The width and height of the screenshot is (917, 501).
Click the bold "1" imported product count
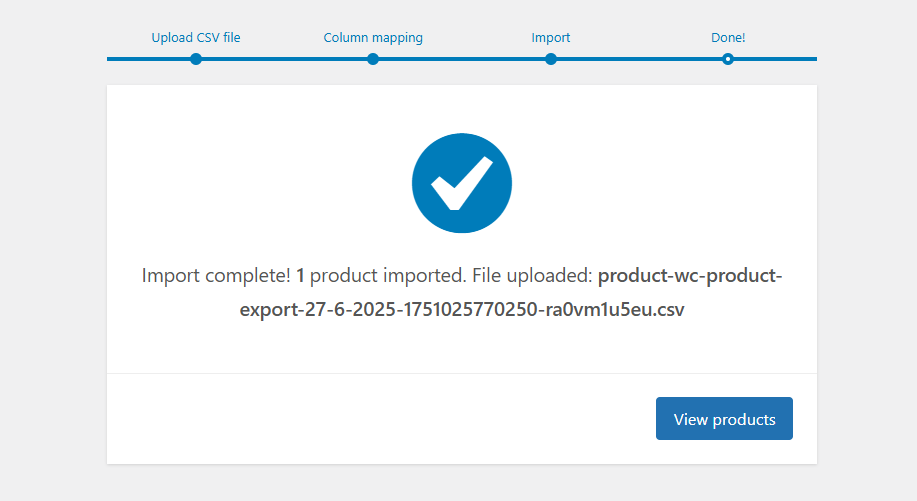point(300,276)
